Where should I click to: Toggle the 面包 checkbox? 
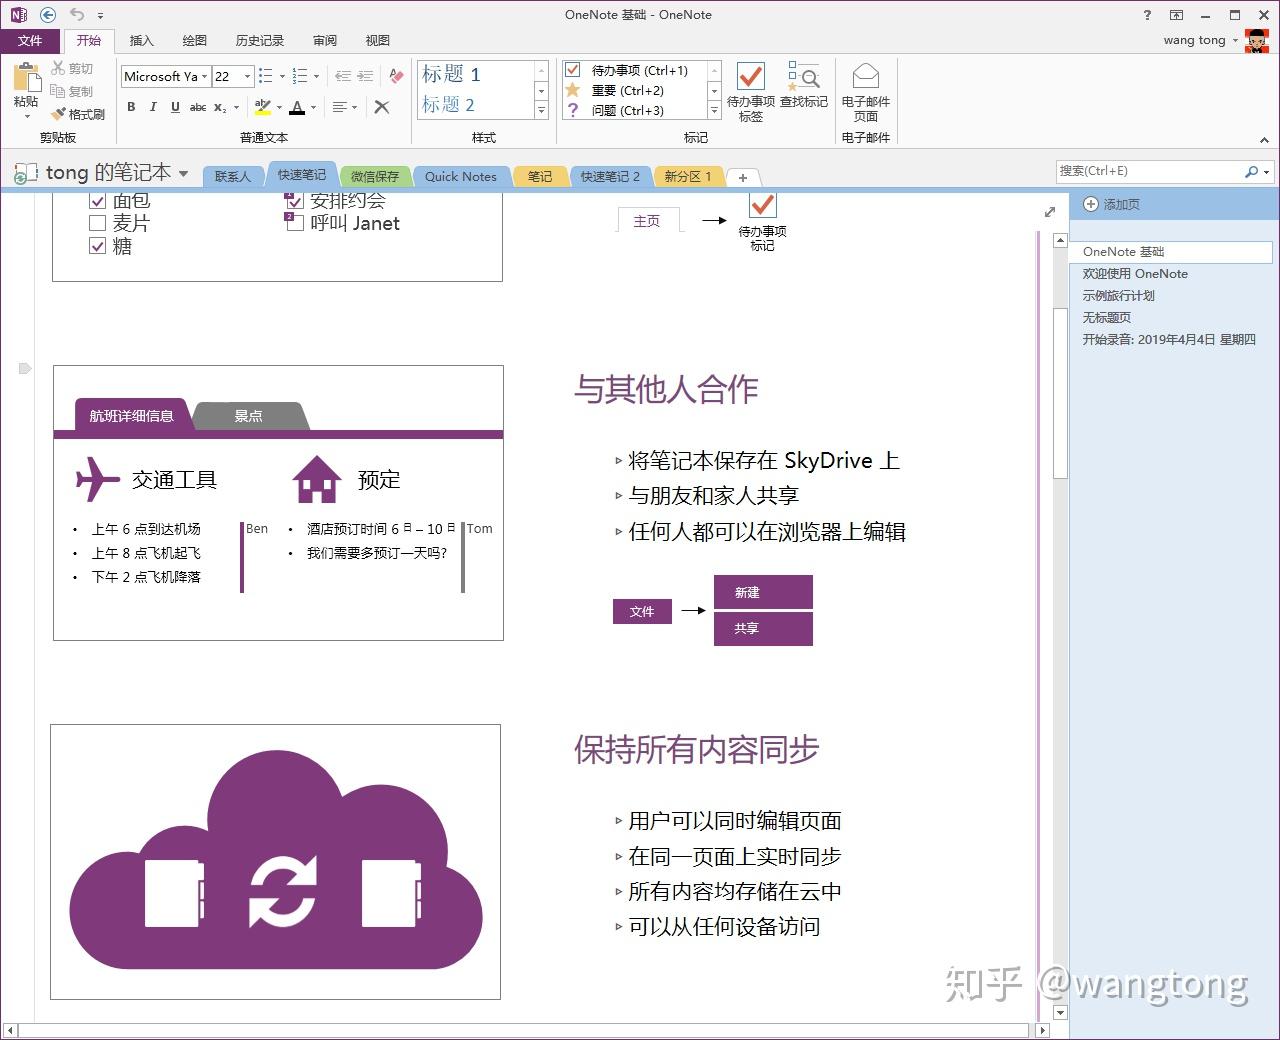point(97,201)
